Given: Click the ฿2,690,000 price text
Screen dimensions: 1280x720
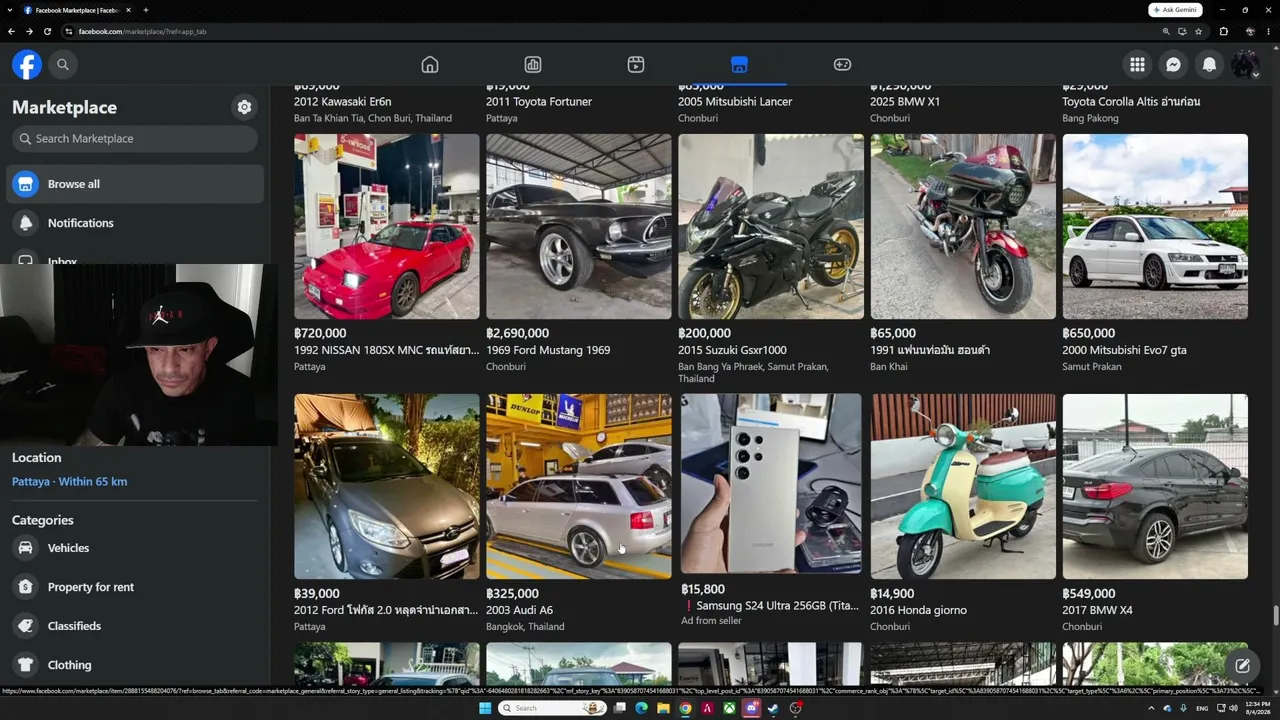Looking at the screenshot, I should [x=517, y=334].
